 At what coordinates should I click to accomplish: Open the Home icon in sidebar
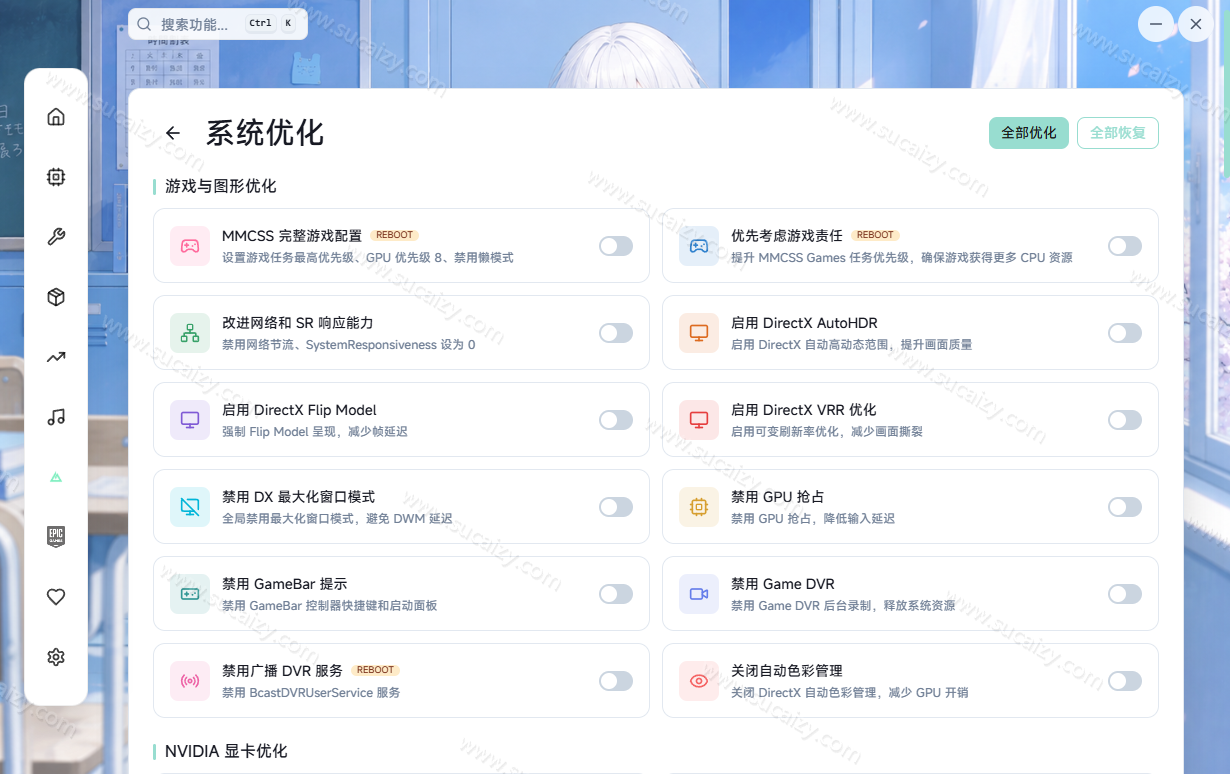[x=56, y=117]
